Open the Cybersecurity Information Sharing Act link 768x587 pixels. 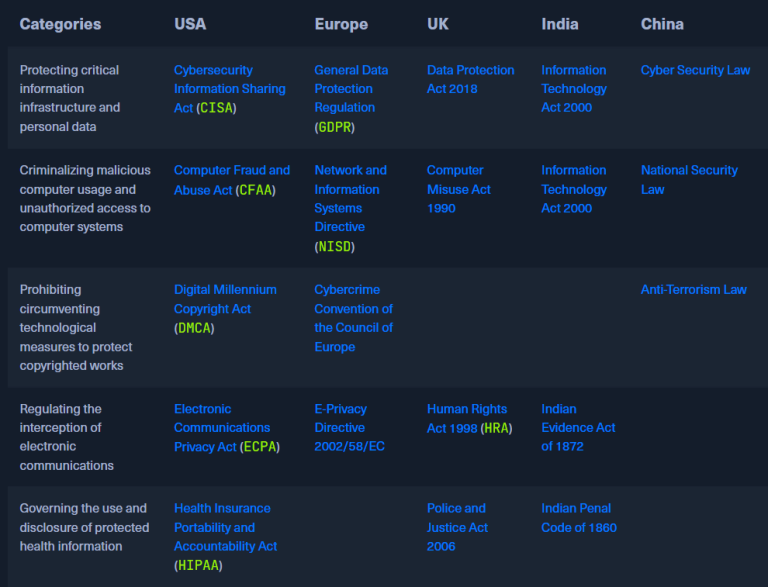coord(230,89)
